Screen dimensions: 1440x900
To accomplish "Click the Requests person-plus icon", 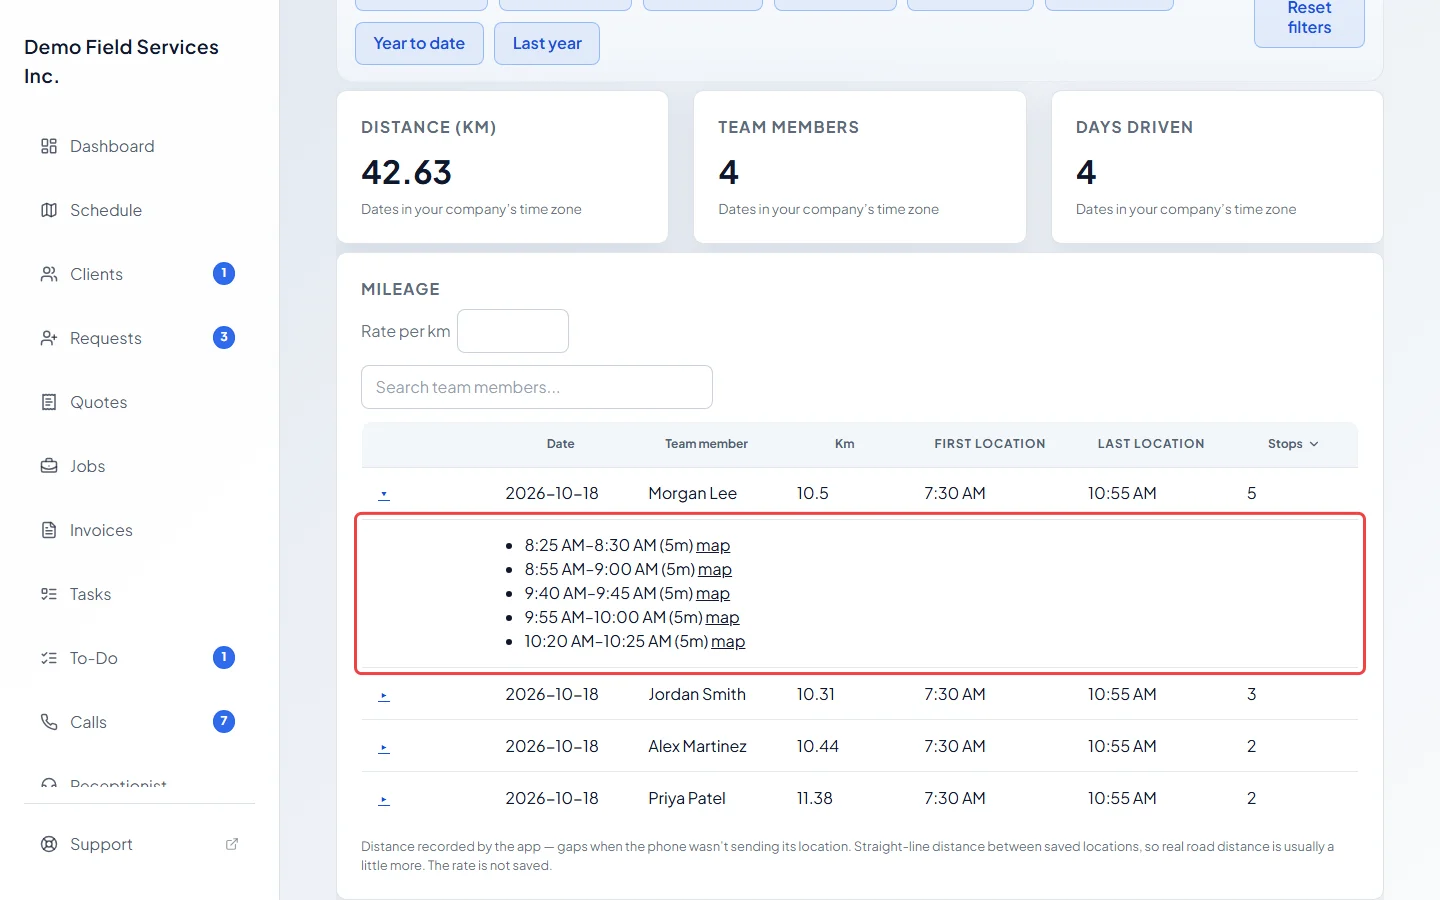I will [48, 338].
